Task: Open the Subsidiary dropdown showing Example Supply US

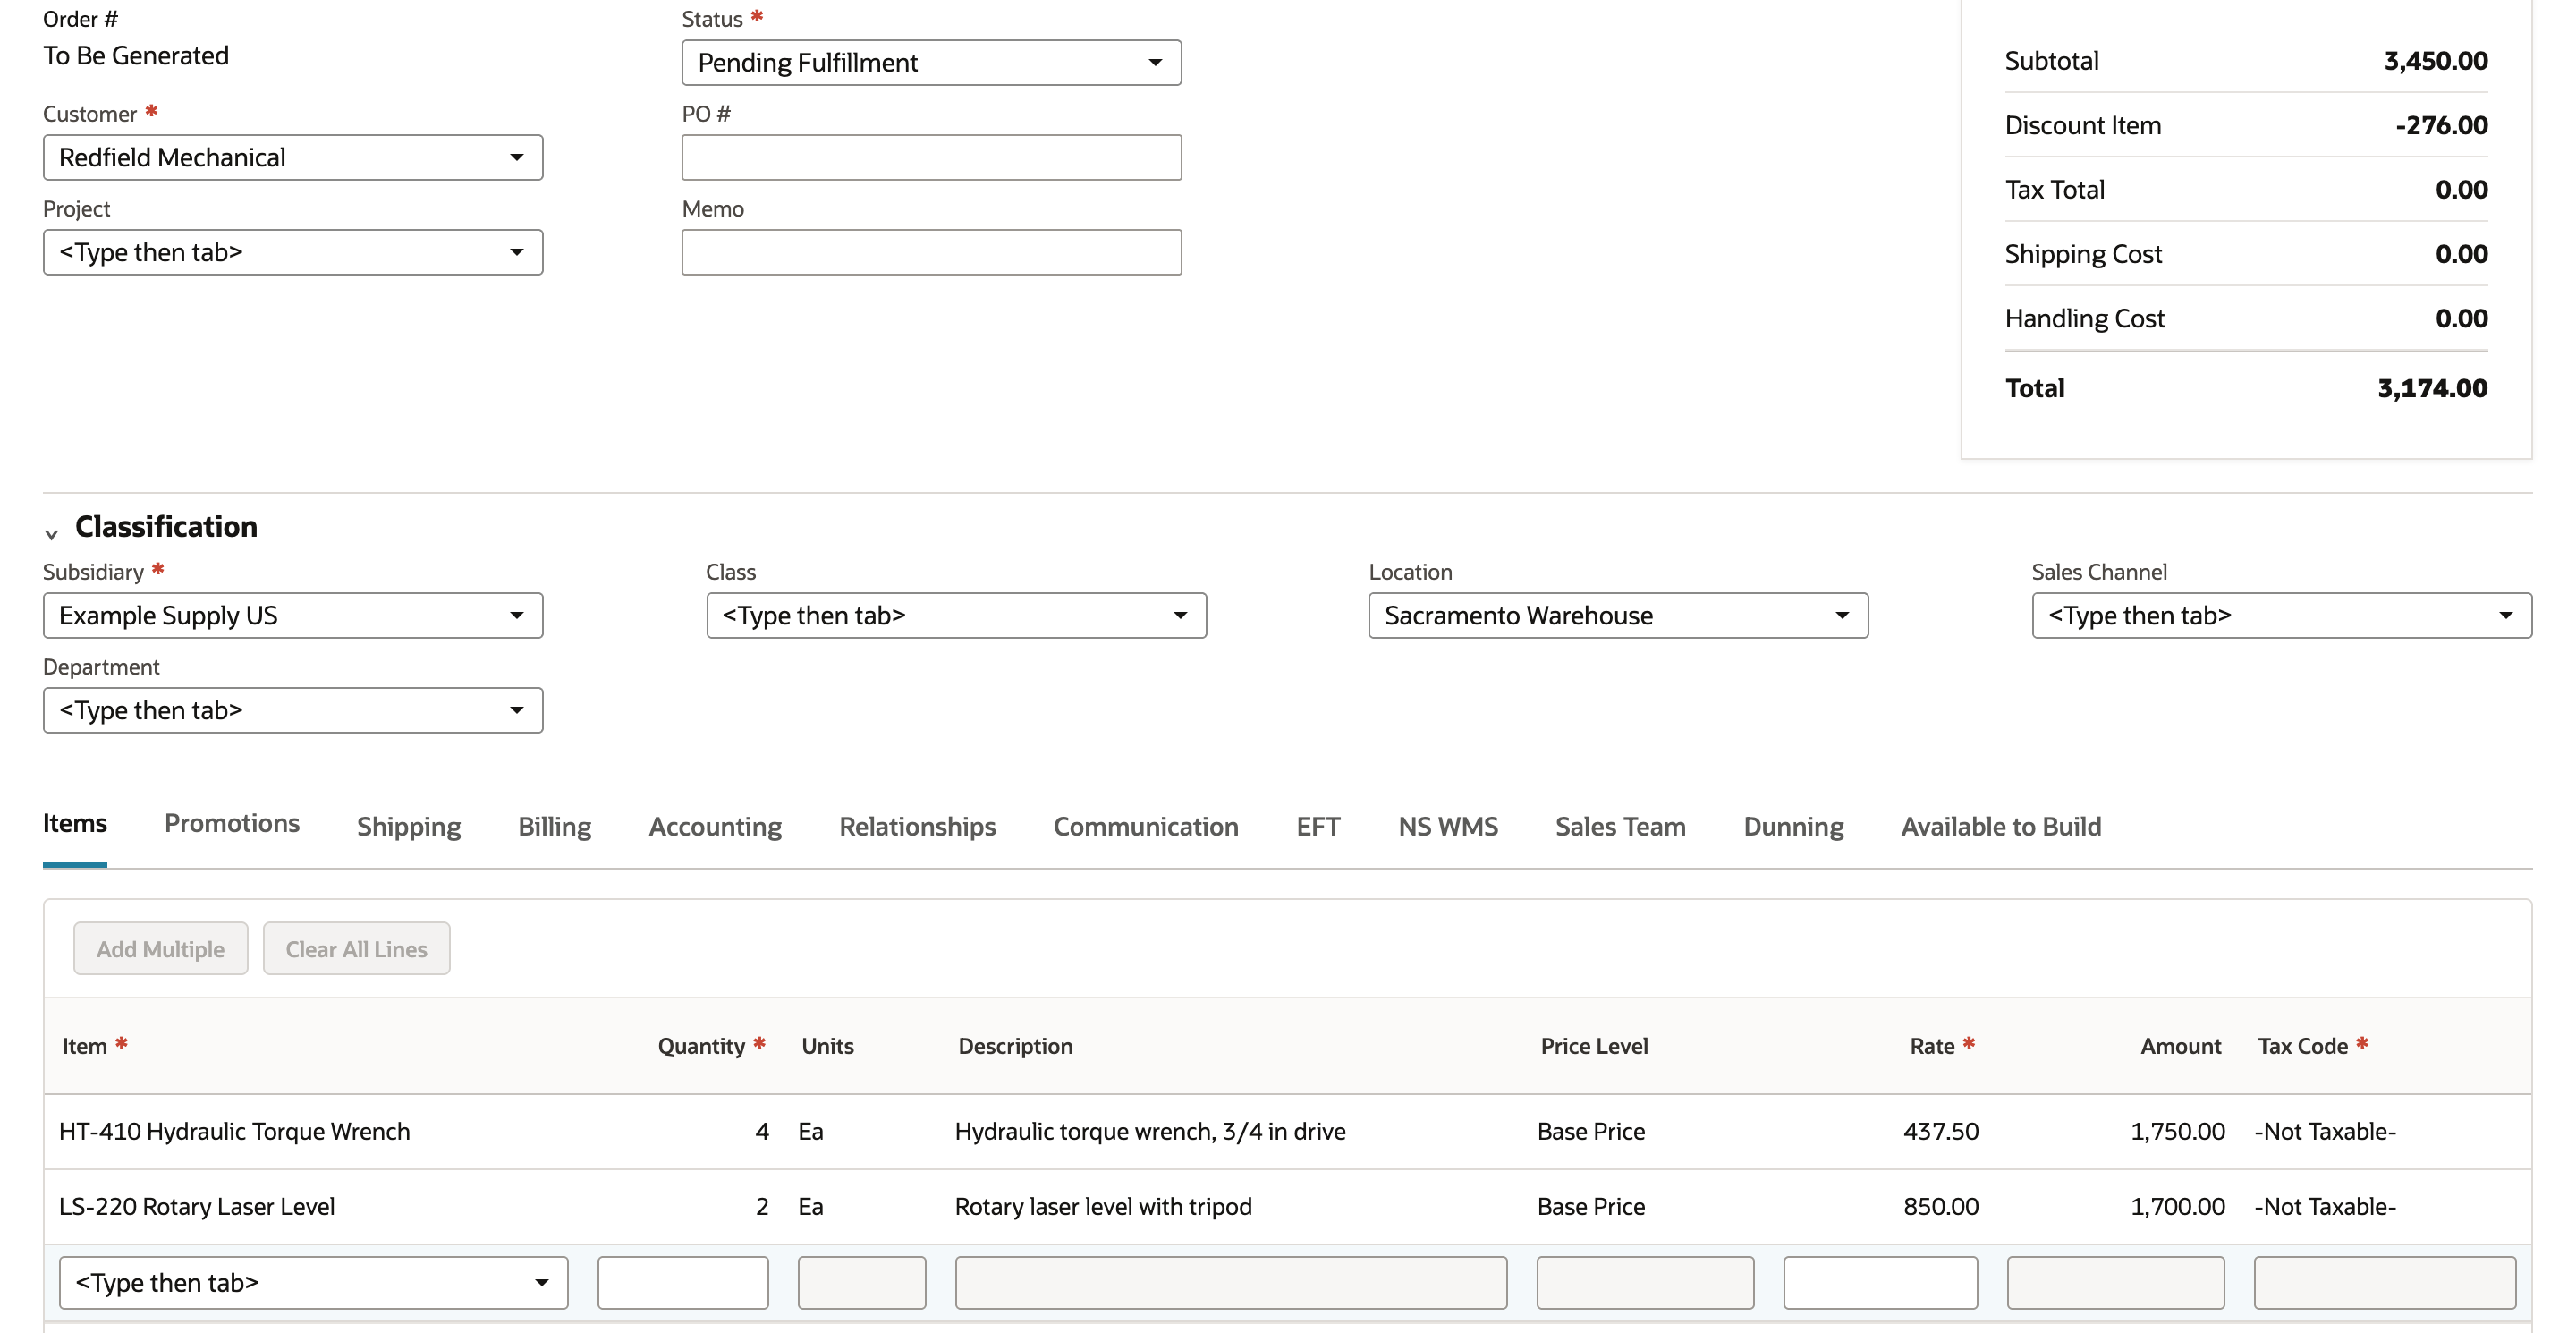Action: coord(293,615)
